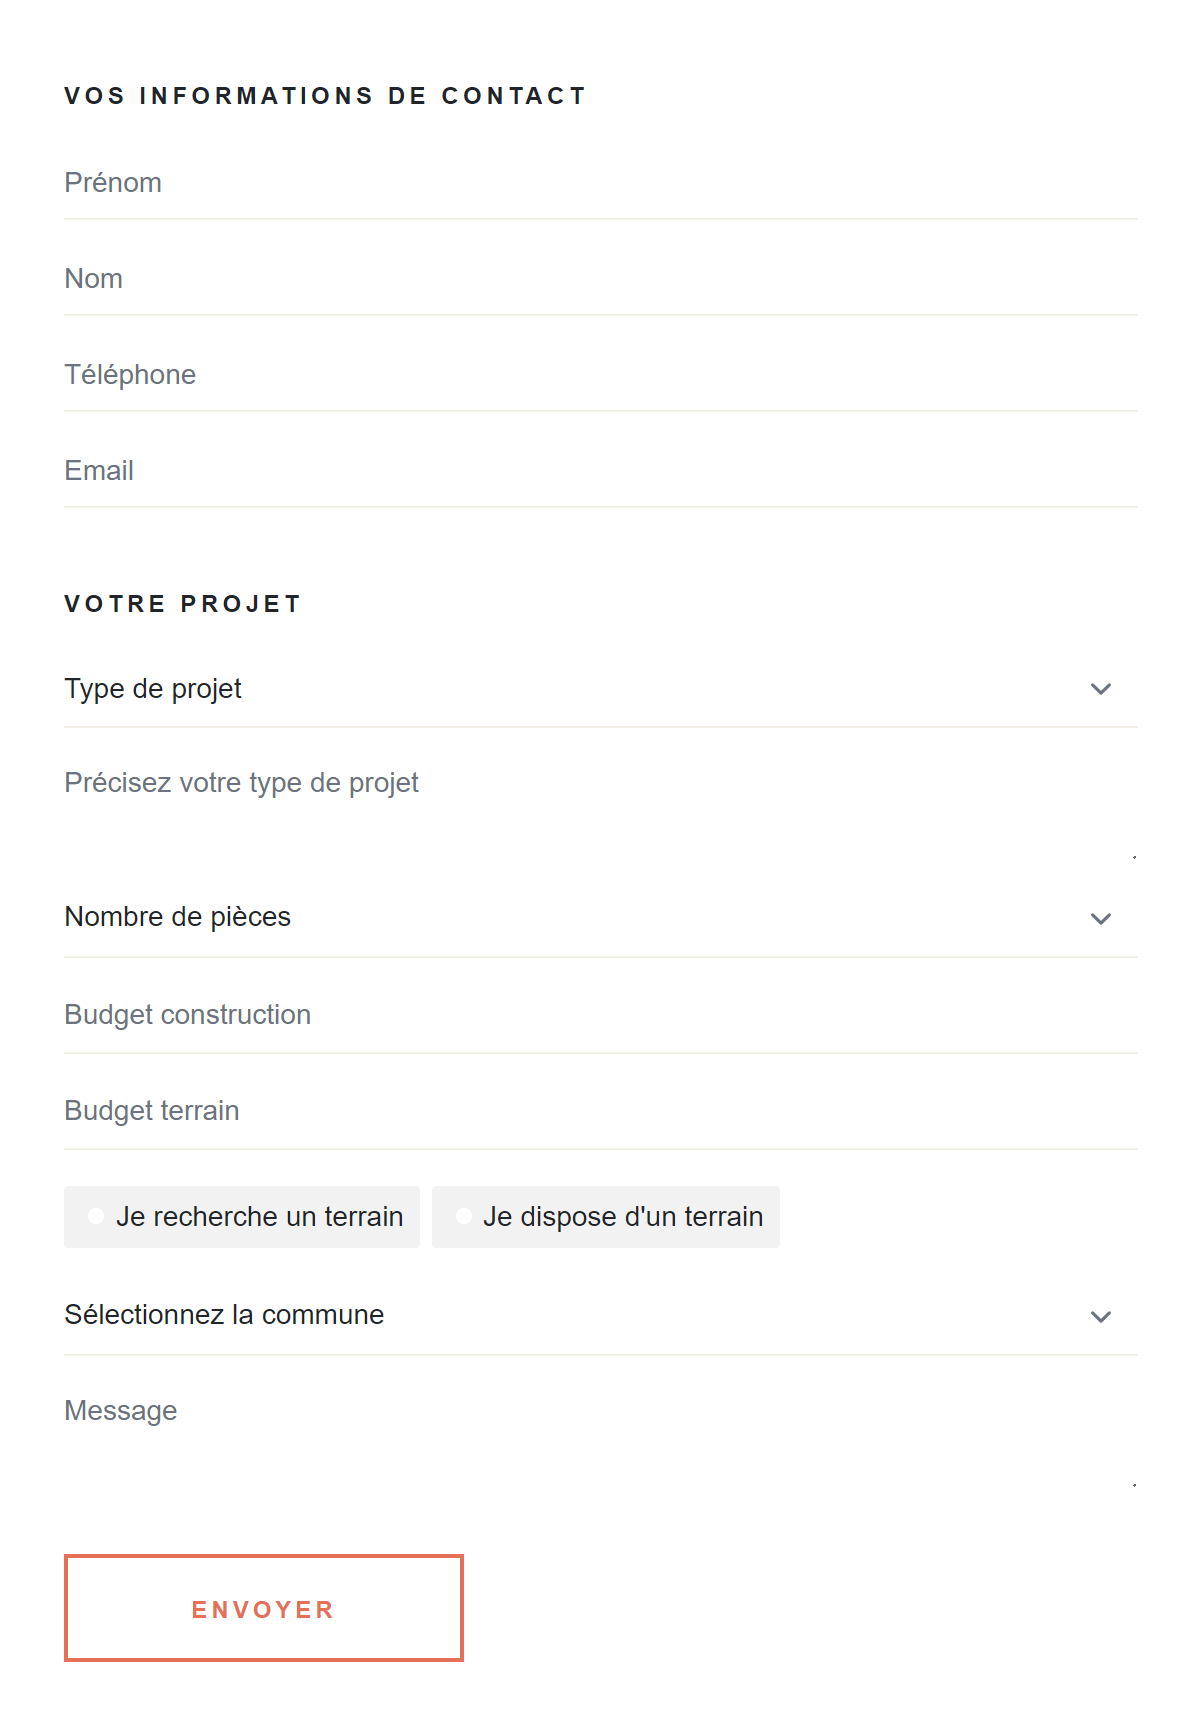Open the Sélectionnez la commune dropdown
This screenshot has width=1202, height=1724.
580,1316
